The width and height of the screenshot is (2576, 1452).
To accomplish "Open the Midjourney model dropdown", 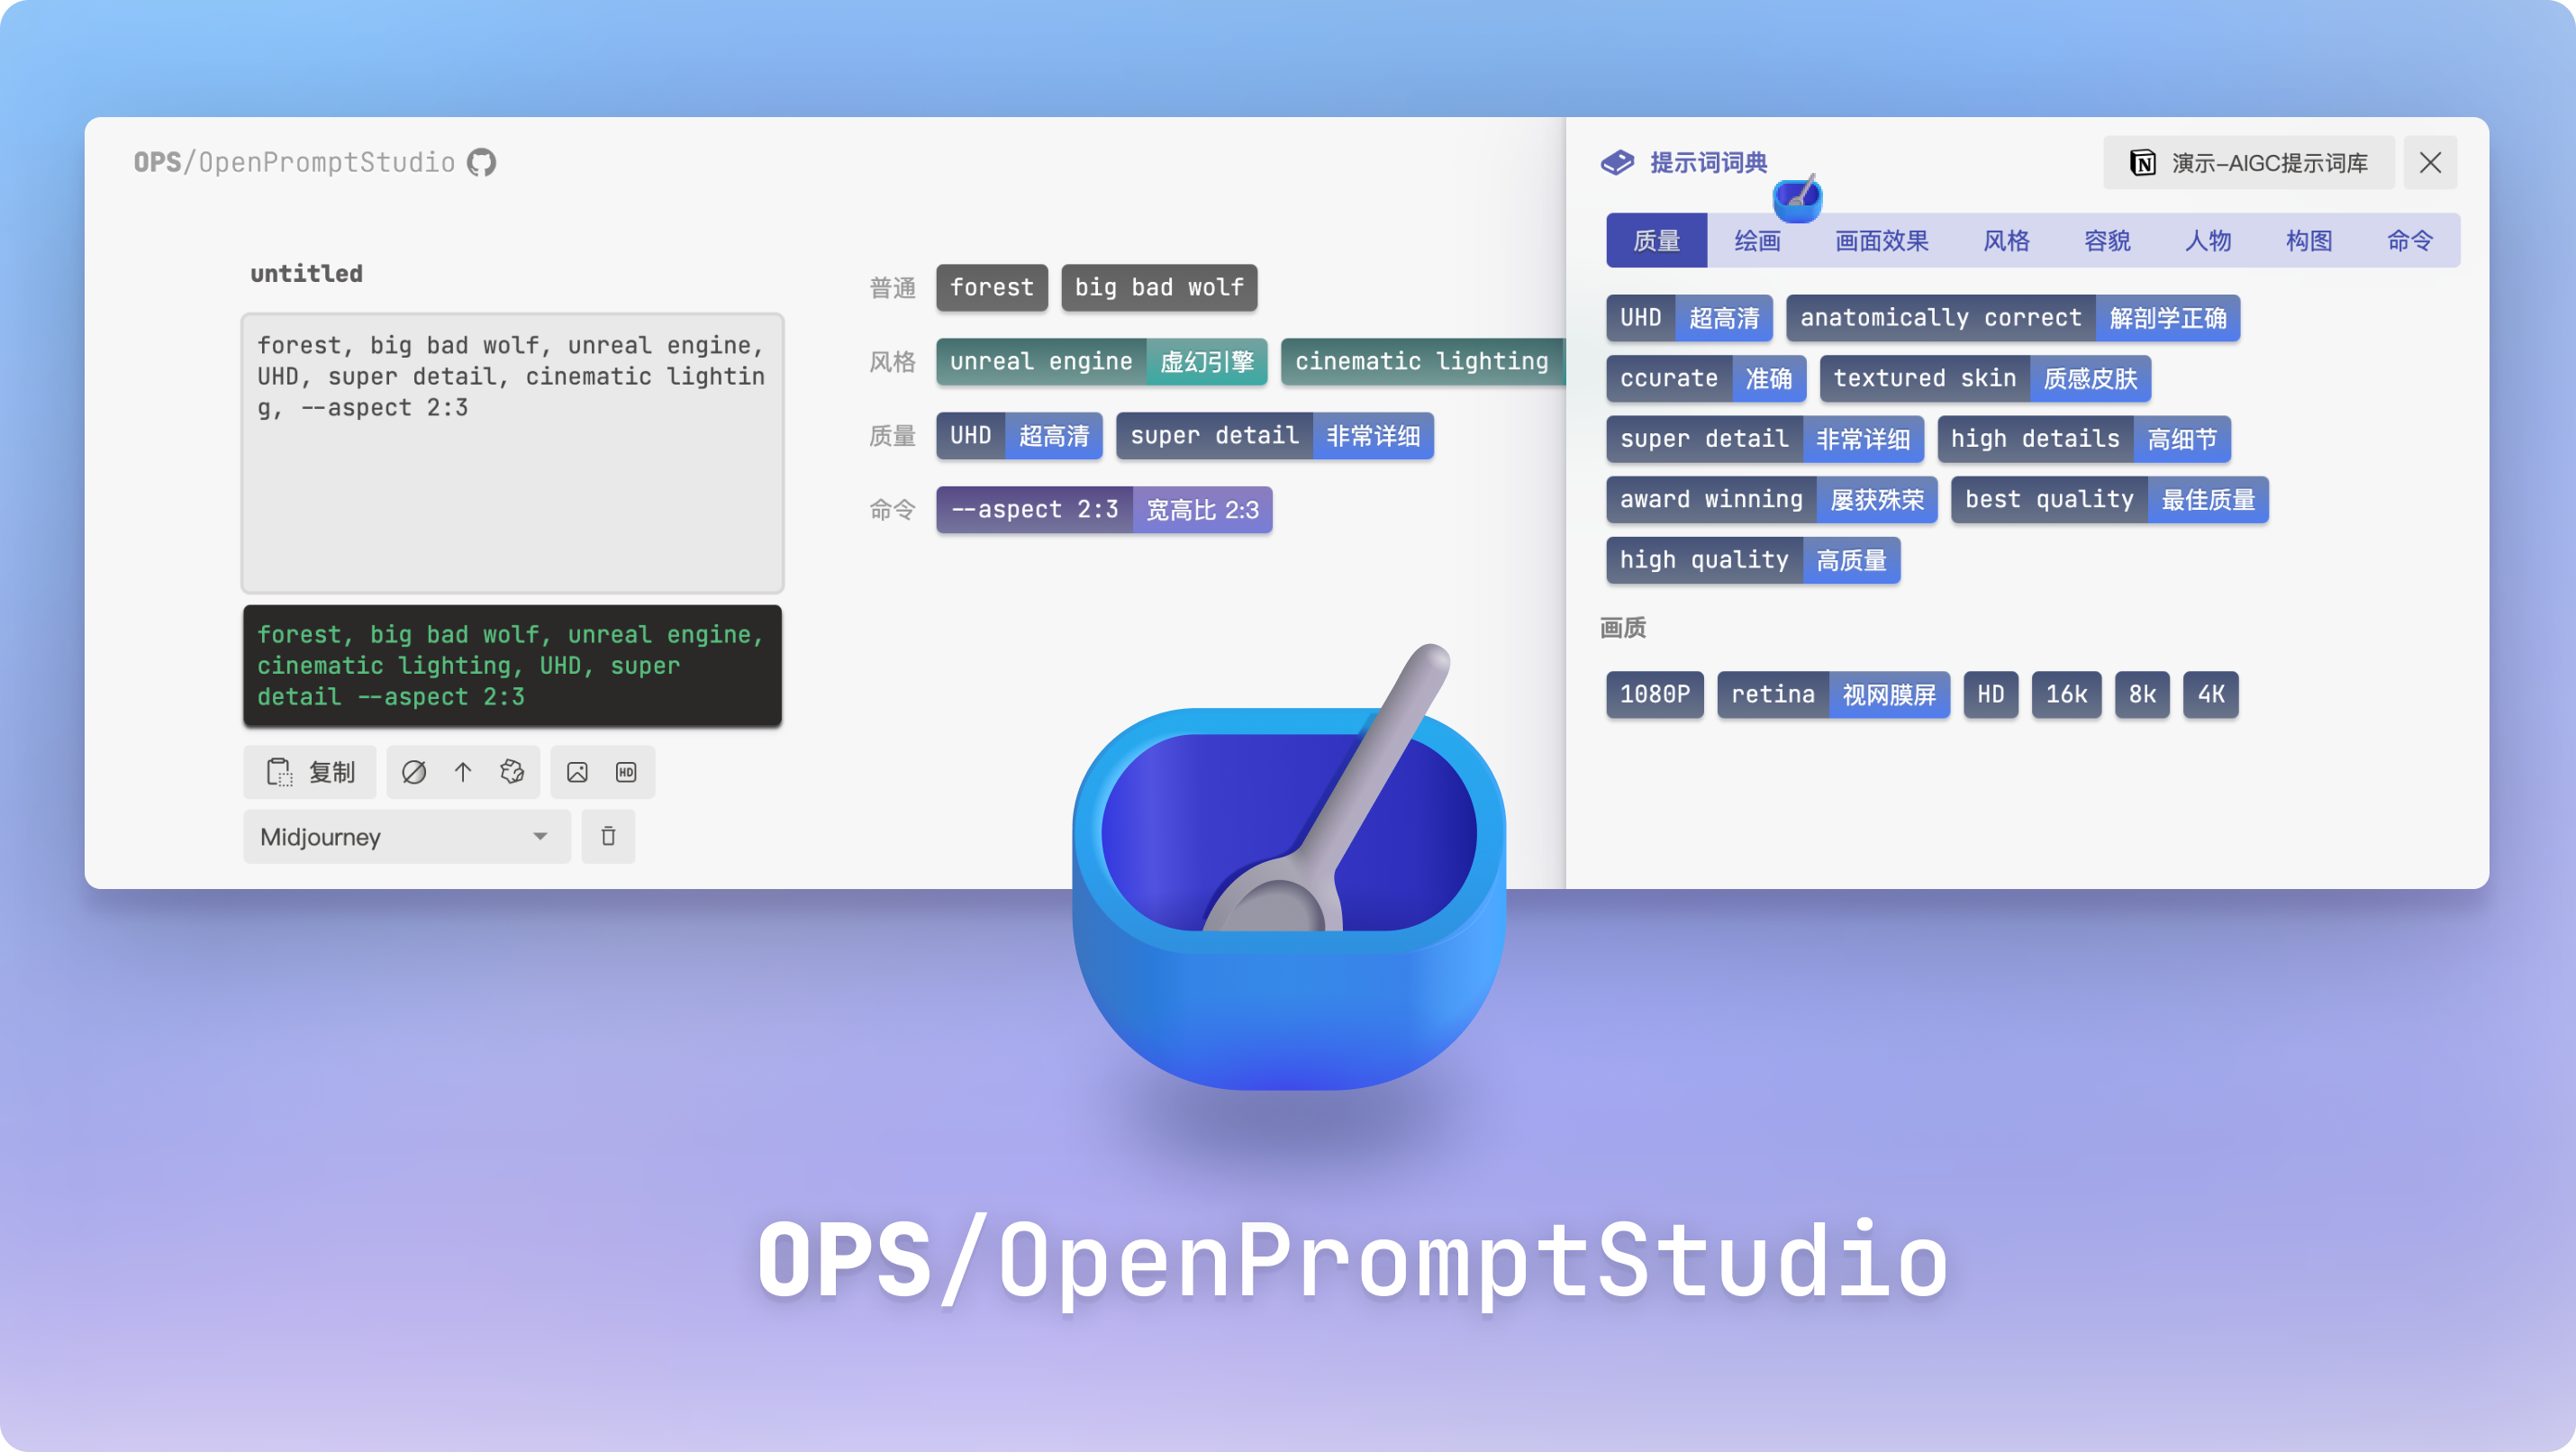I will pyautogui.click(x=404, y=837).
